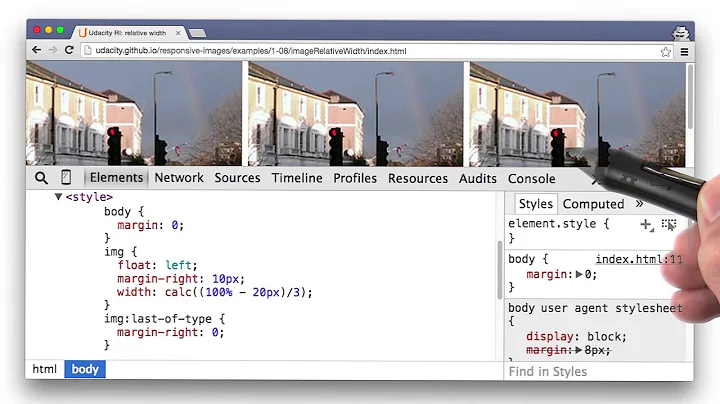720x404 pixels.
Task: Click the Elements panel vertical scrollbar
Action: tap(500, 270)
